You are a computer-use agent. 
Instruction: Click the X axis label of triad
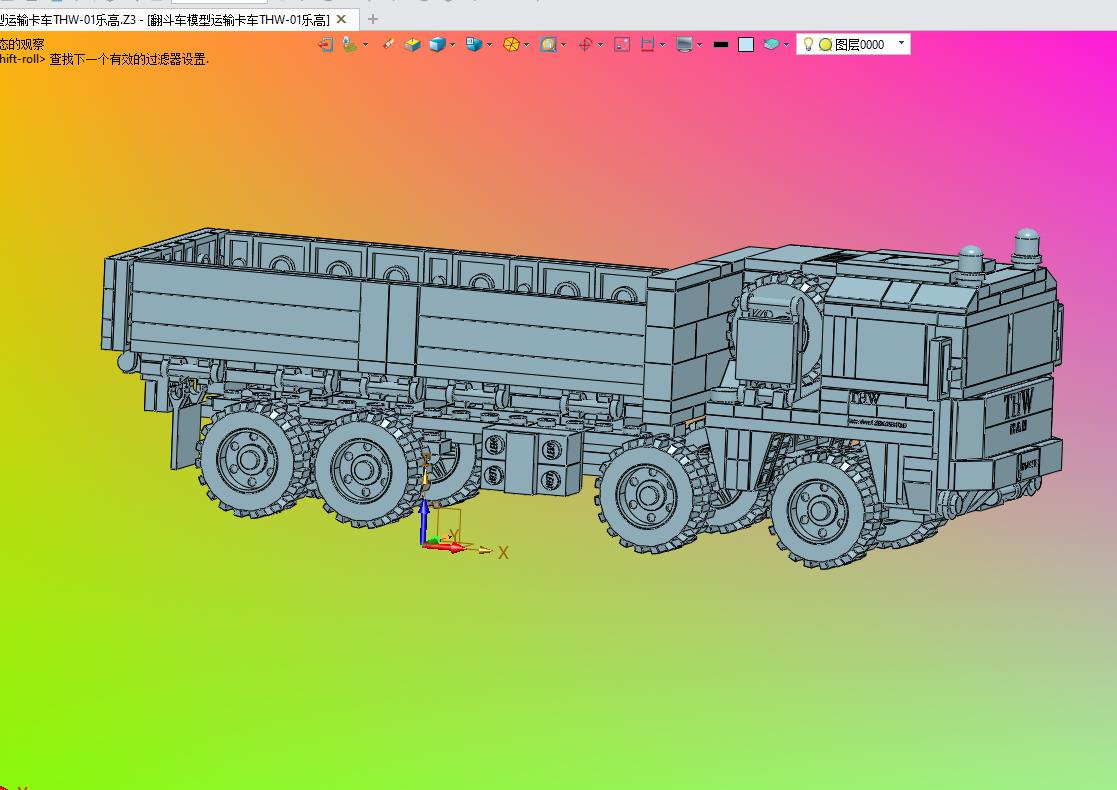click(x=503, y=553)
